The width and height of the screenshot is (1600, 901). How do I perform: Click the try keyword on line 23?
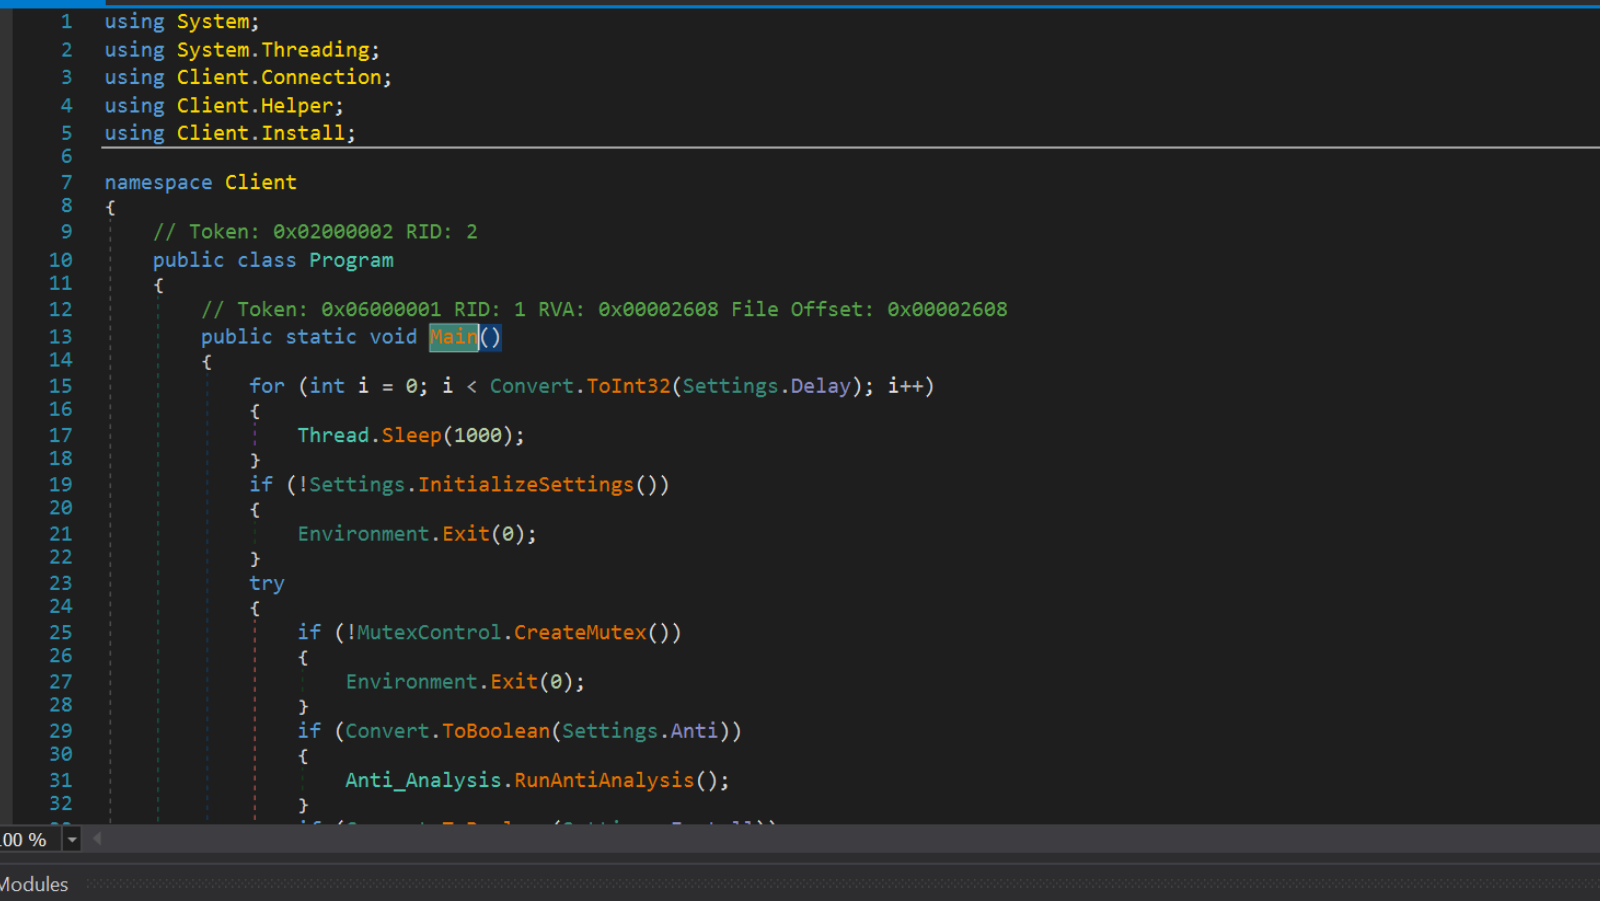pyautogui.click(x=267, y=584)
